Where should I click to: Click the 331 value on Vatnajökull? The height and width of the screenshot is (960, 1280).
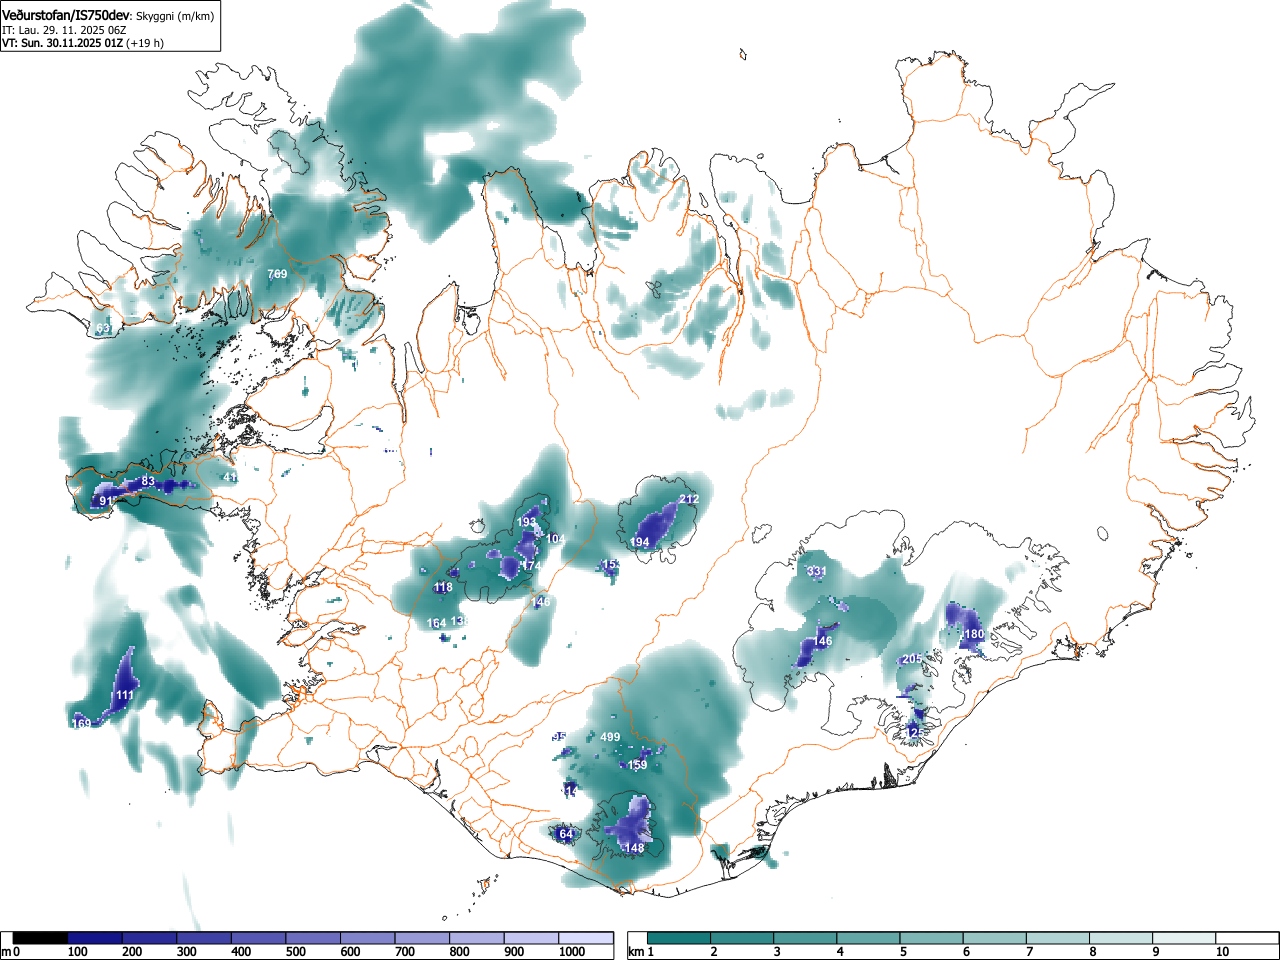[x=817, y=572]
